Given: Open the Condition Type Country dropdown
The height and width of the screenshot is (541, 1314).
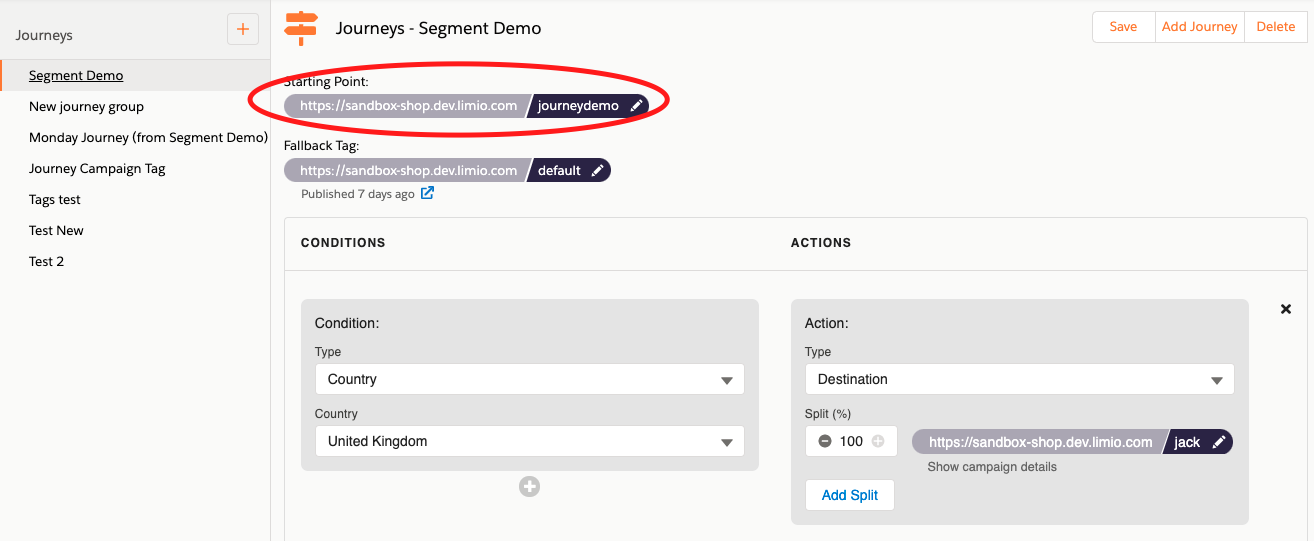Looking at the screenshot, I should click(530, 379).
